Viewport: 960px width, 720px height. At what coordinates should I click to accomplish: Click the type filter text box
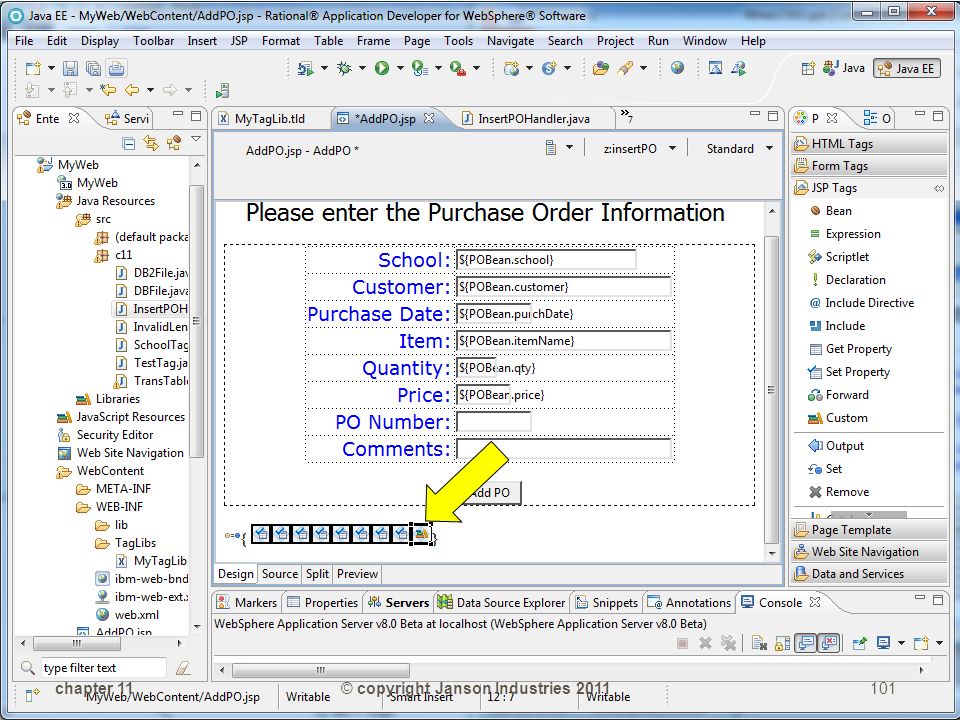(x=103, y=668)
